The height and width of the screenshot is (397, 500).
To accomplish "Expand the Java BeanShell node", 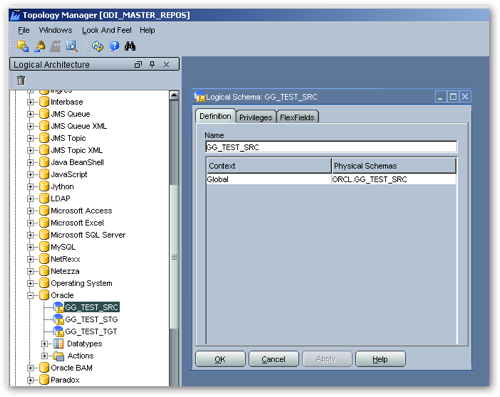I will (31, 162).
